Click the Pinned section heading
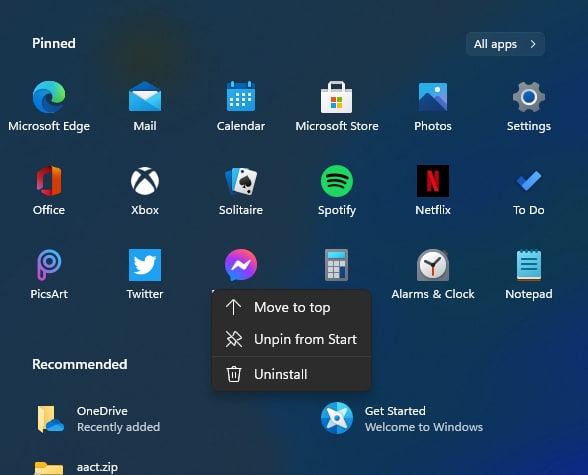The image size is (588, 475). pyautogui.click(x=54, y=43)
